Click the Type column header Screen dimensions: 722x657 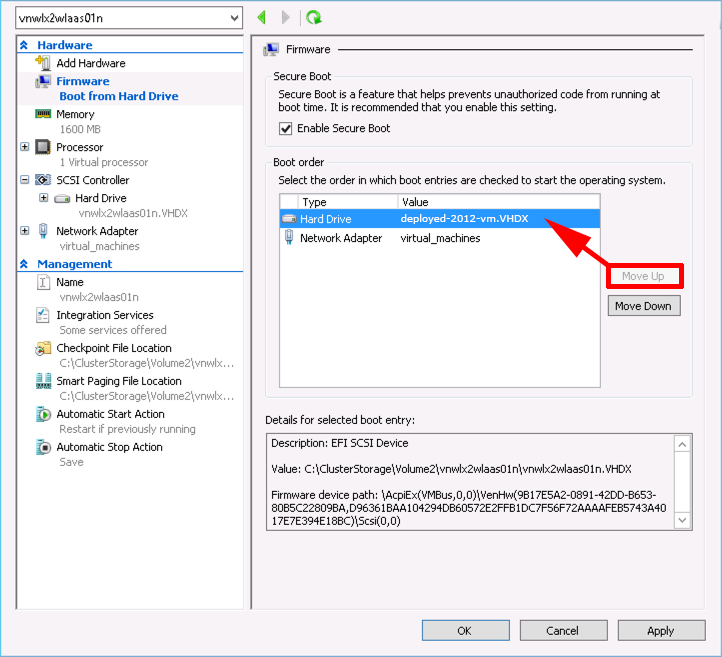(x=348, y=202)
